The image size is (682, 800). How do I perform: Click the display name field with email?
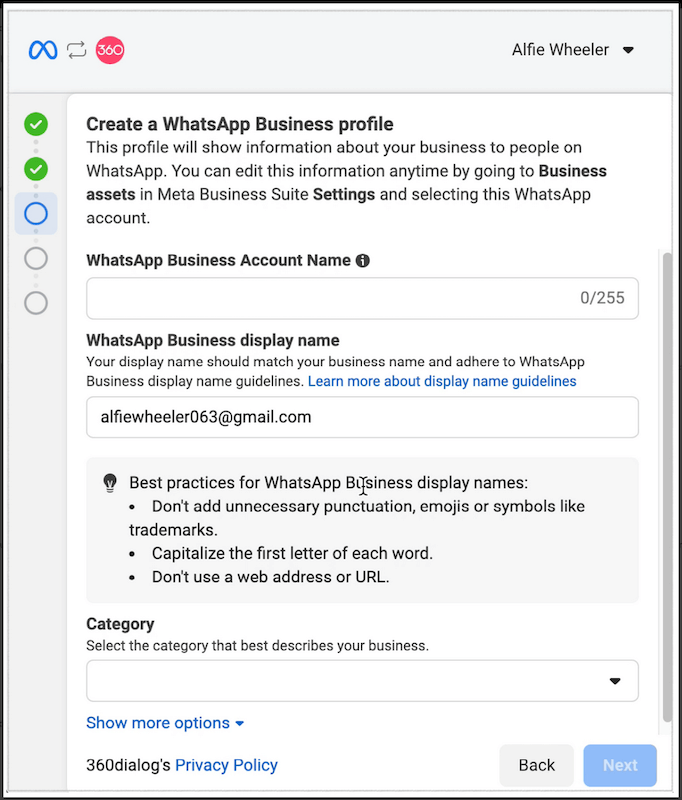tap(362, 417)
